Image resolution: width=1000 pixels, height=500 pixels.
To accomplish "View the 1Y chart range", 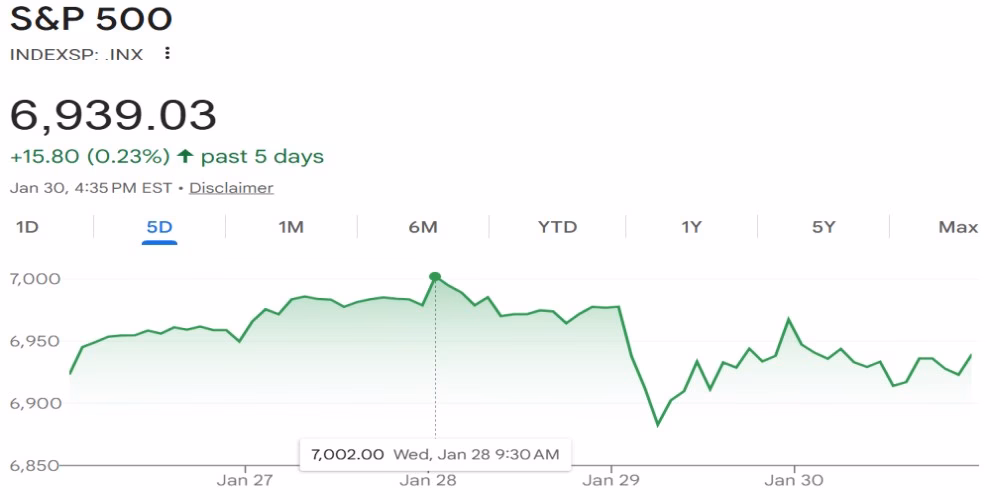I will point(691,227).
